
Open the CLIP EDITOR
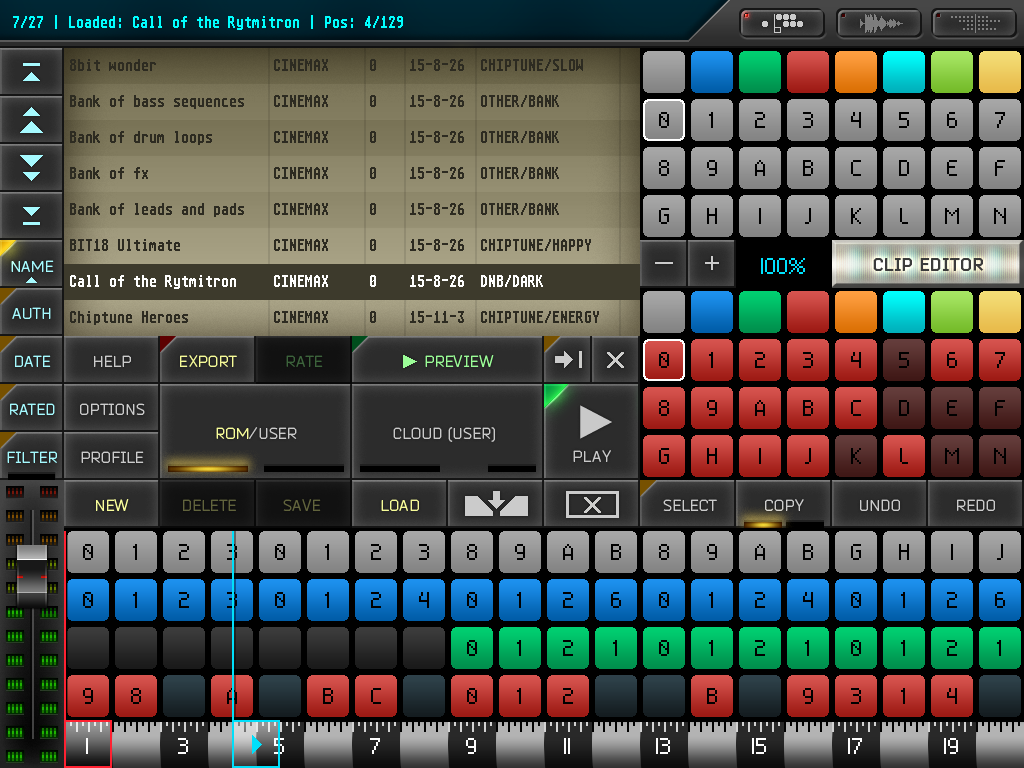(x=927, y=264)
